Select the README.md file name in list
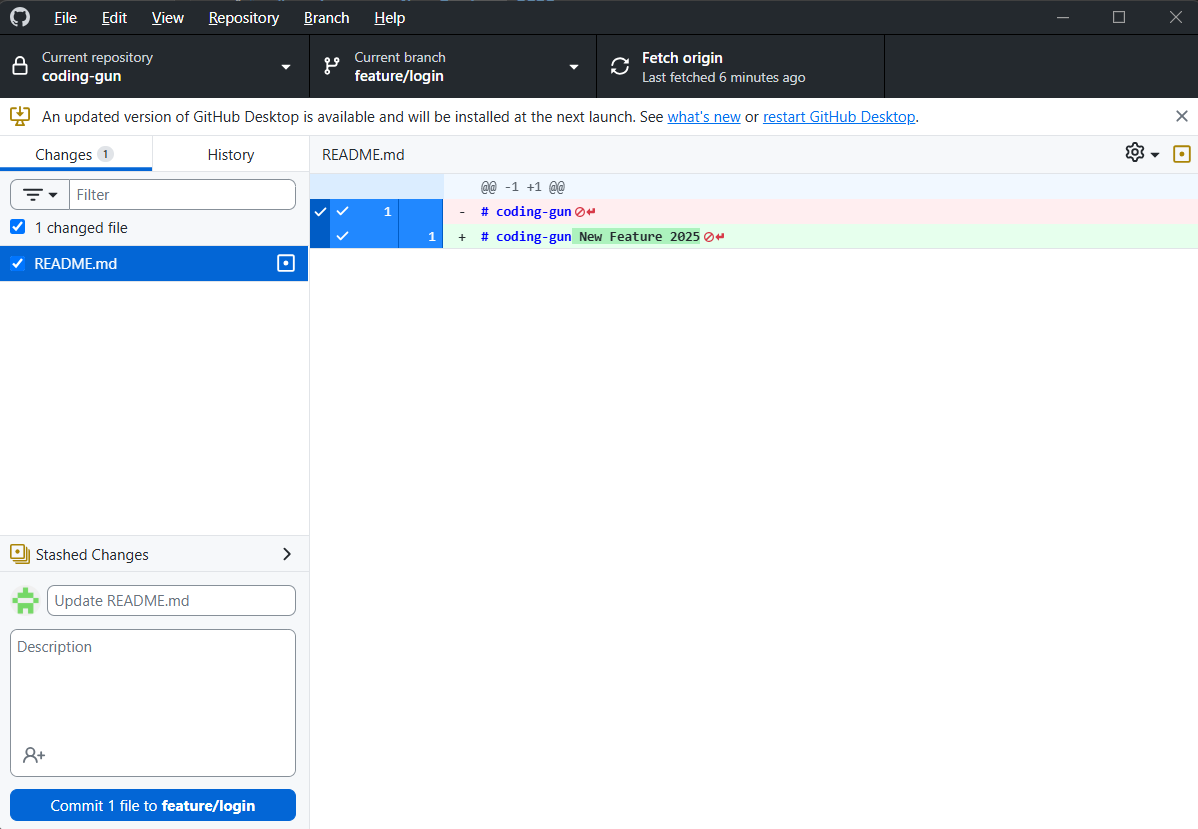The width and height of the screenshot is (1198, 829). tap(76, 264)
